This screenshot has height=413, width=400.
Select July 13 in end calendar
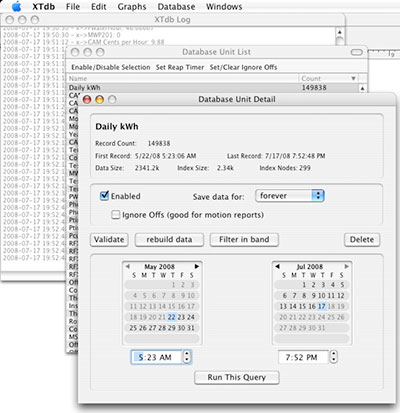(283, 306)
